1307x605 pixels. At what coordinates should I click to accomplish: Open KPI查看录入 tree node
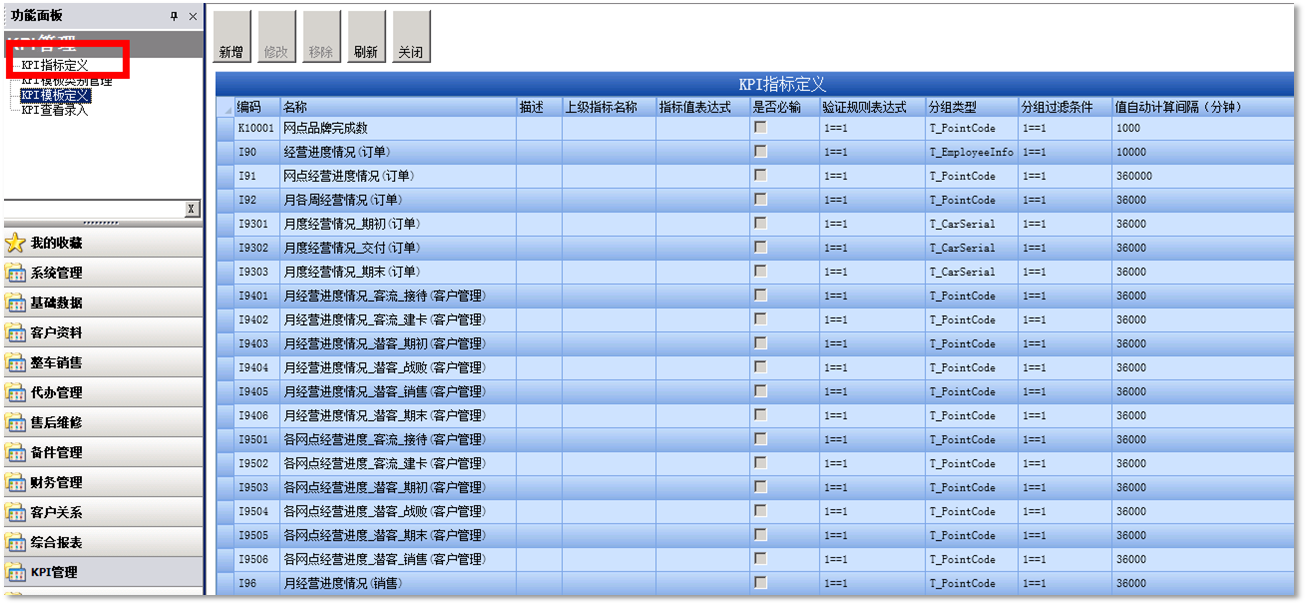point(55,110)
